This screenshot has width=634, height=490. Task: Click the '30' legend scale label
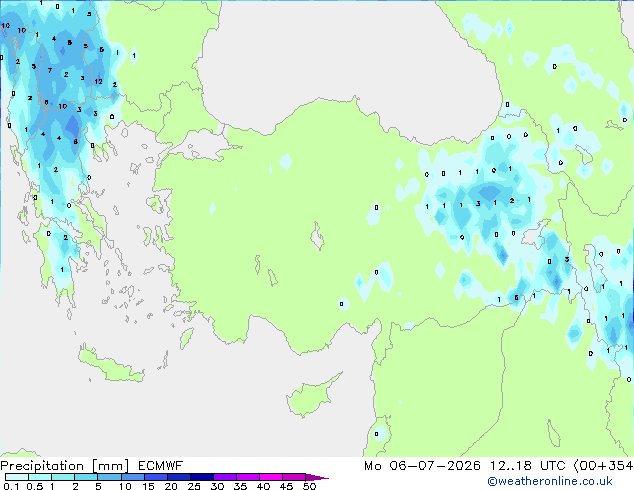tap(217, 486)
